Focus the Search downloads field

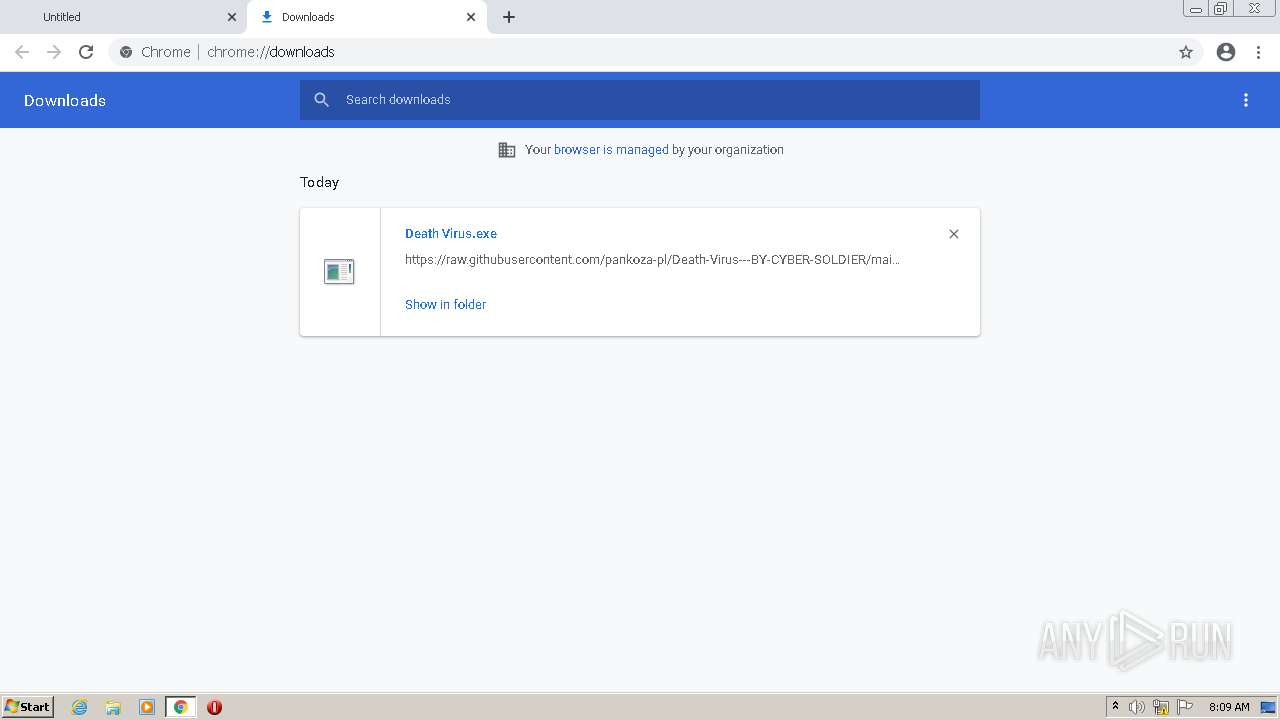pyautogui.click(x=640, y=100)
